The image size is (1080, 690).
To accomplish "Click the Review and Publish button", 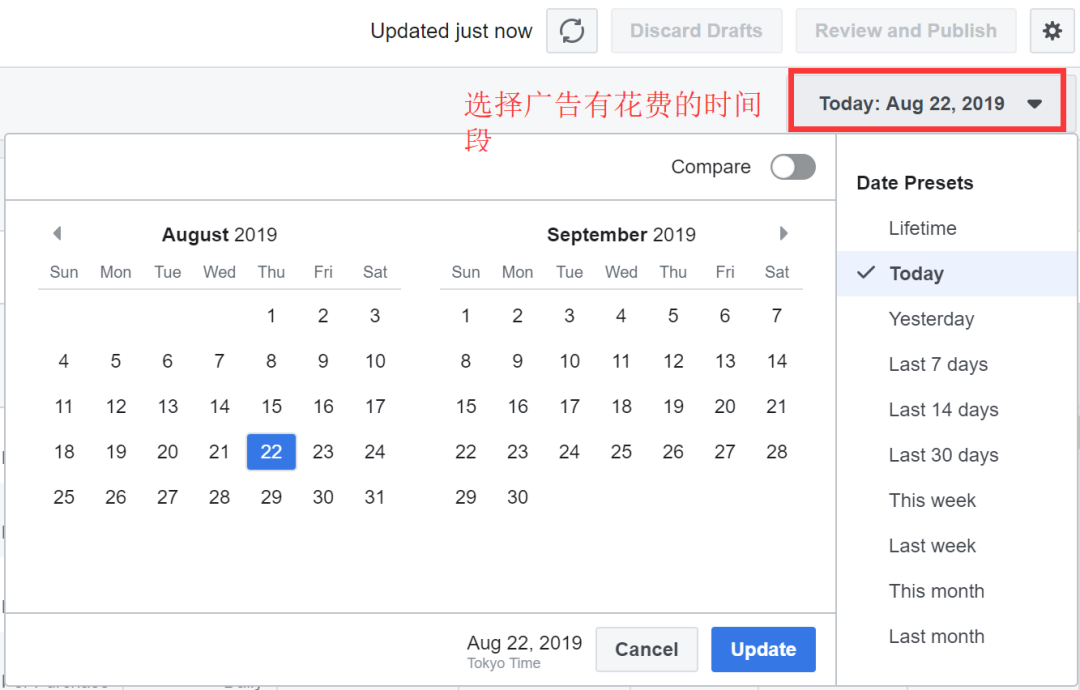I will 905,31.
